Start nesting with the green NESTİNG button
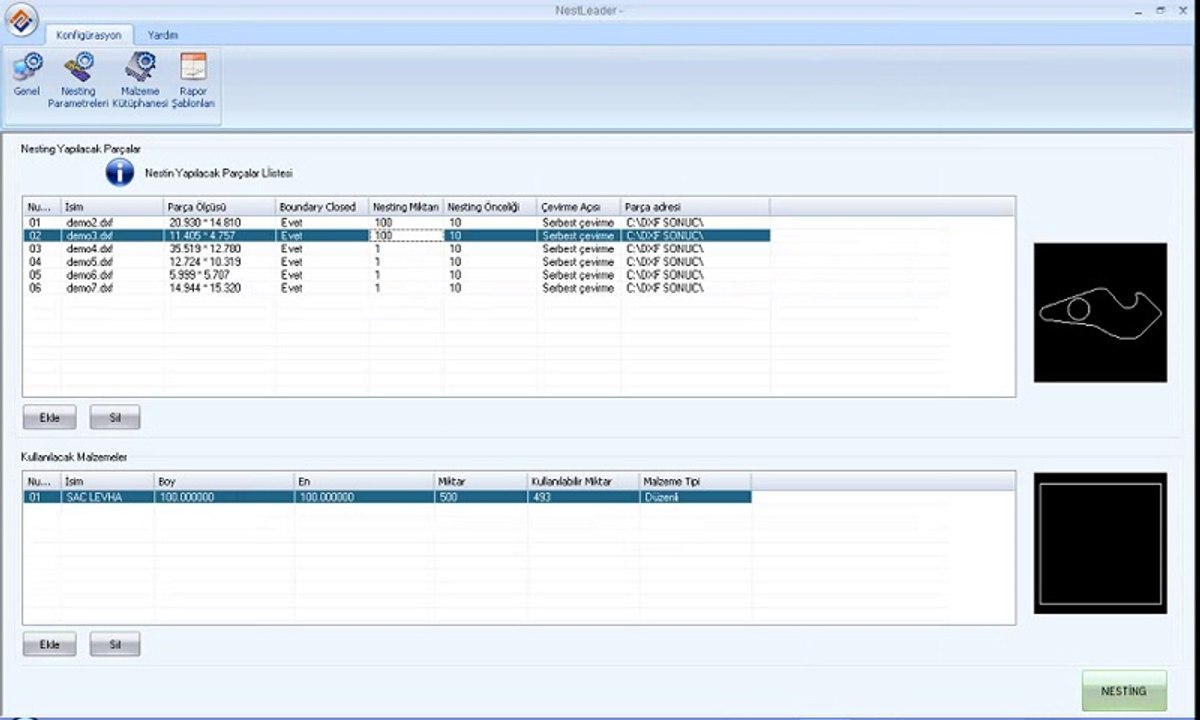 click(x=1124, y=691)
